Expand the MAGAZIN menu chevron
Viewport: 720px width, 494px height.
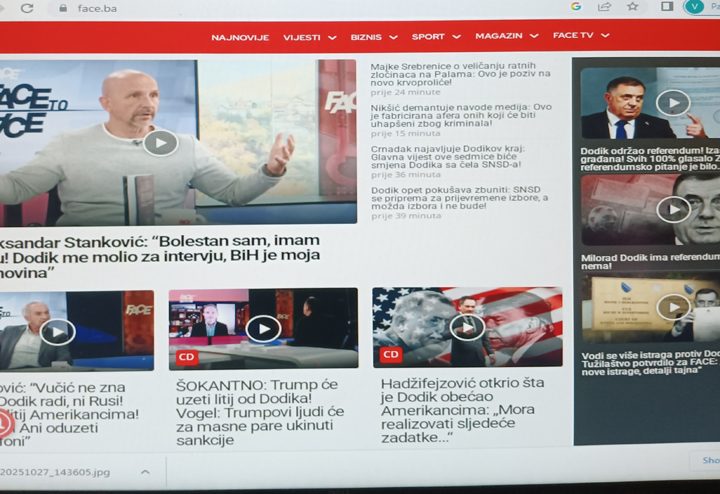[x=534, y=36]
